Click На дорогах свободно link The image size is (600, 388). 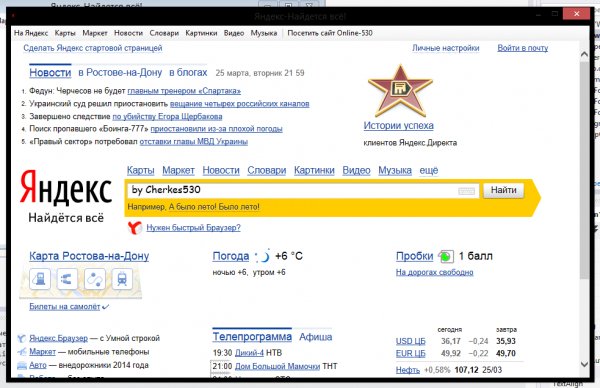[435, 272]
